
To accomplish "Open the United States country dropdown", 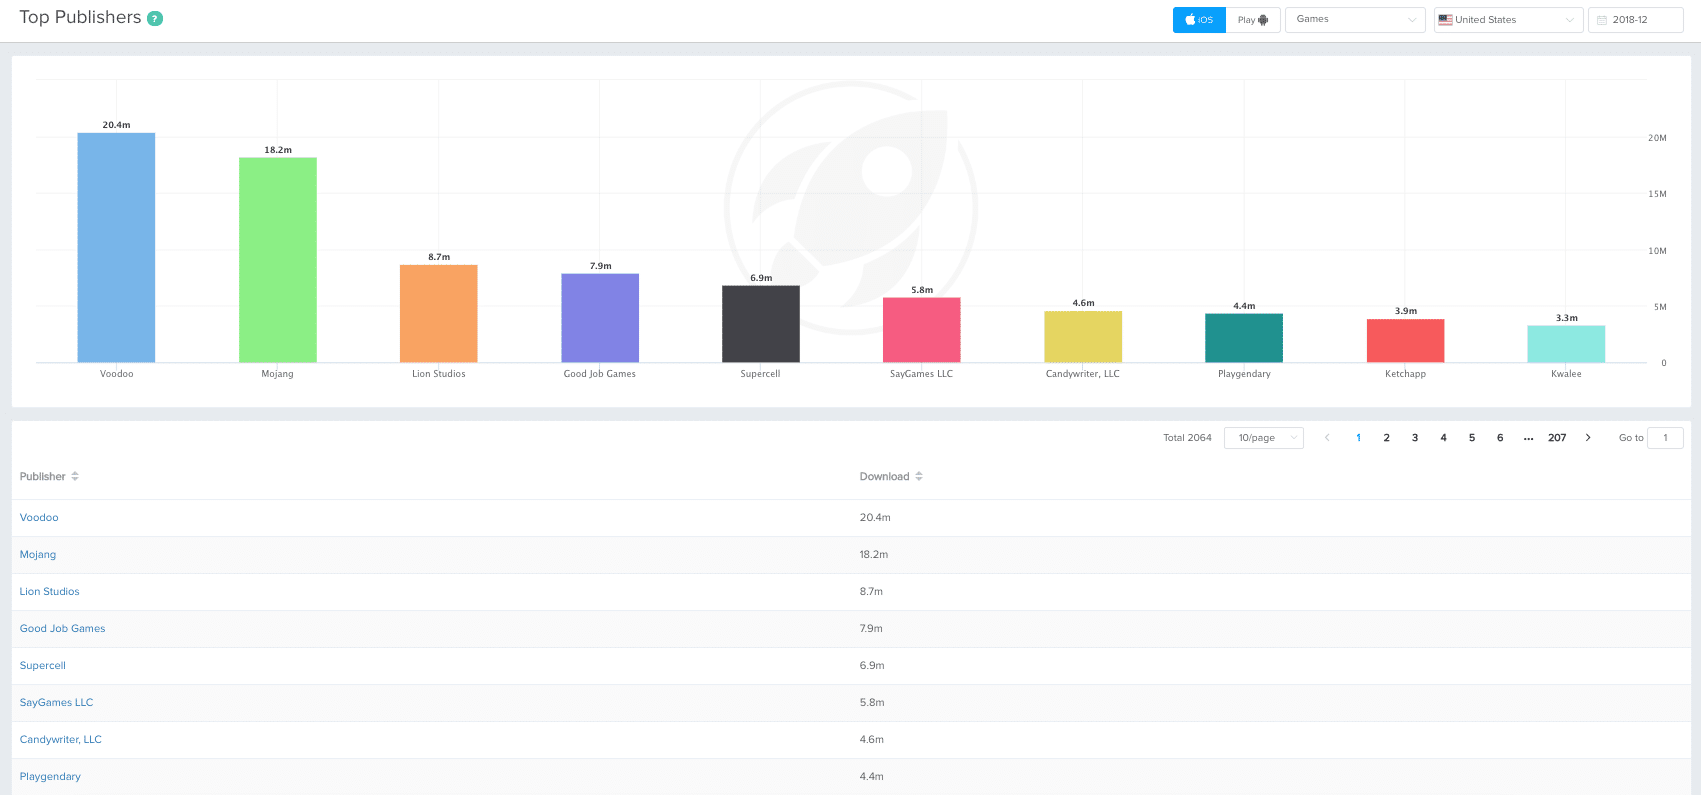I will coord(1508,20).
